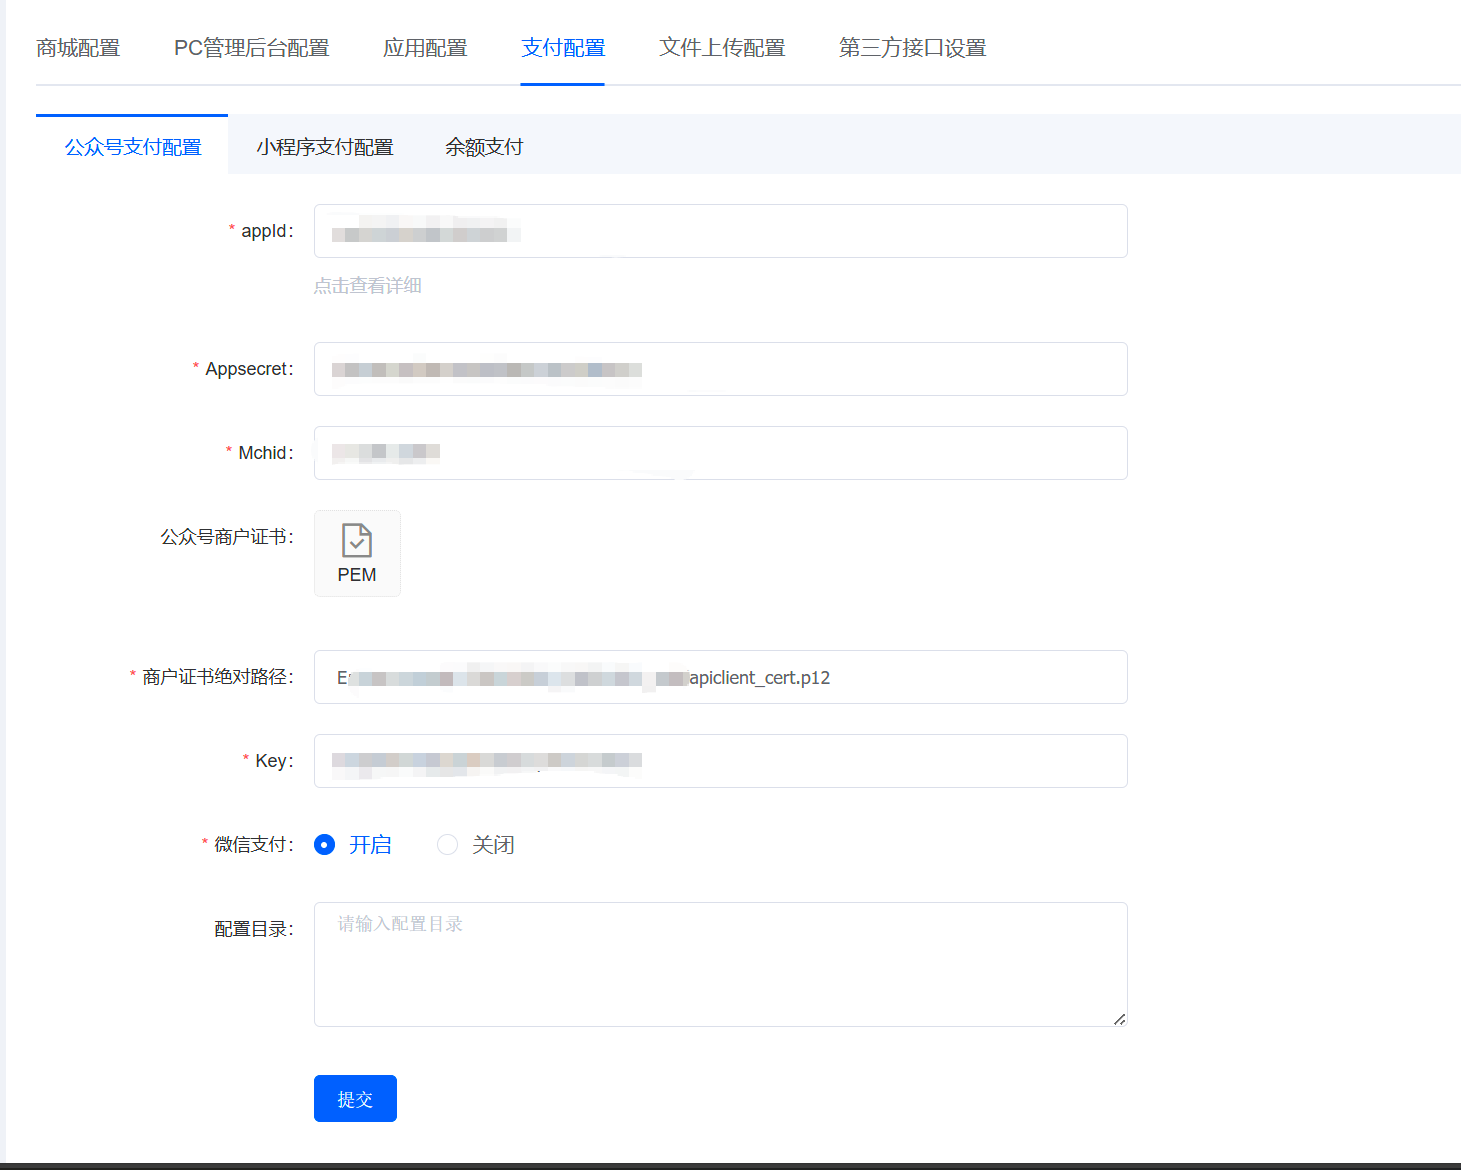This screenshot has width=1461, height=1170.
Task: Select the 公众号支付配置 sub-tab
Action: 133,147
